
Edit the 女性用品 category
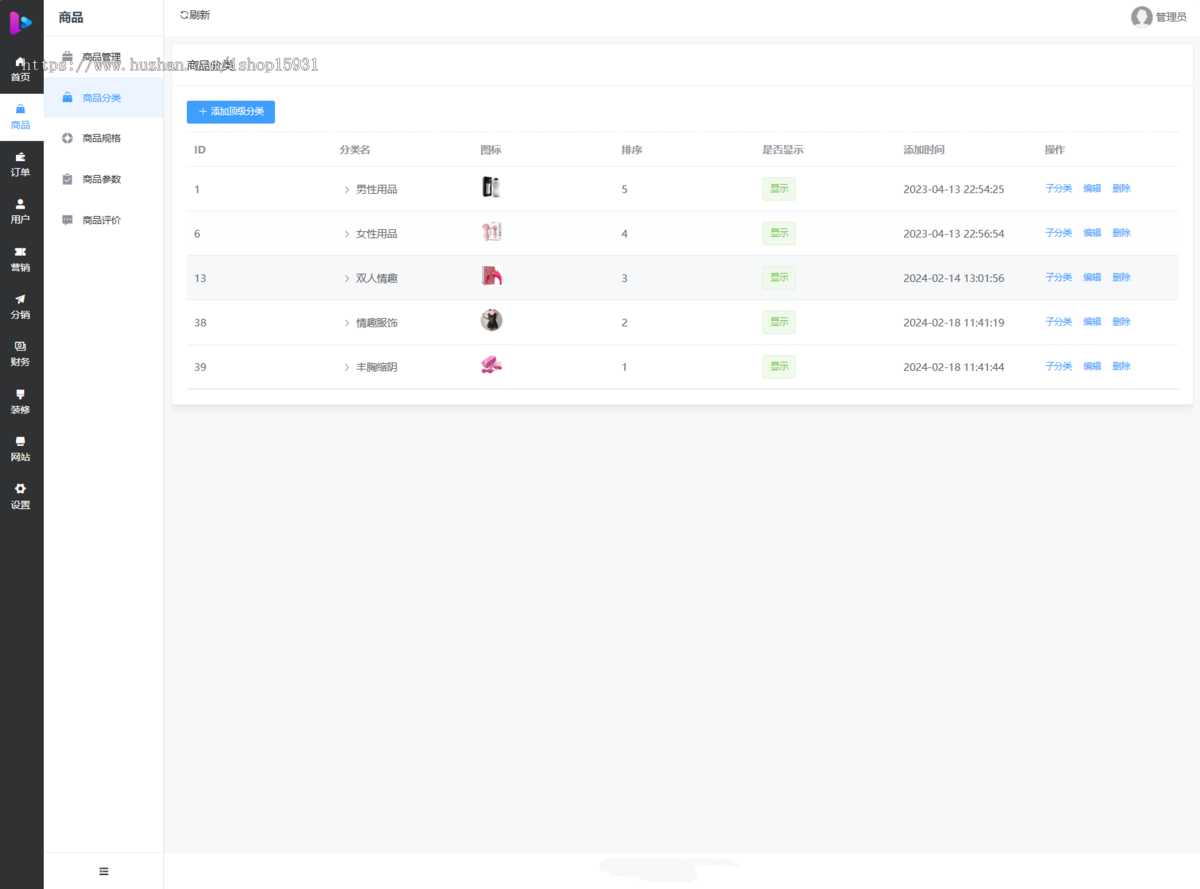point(1092,233)
